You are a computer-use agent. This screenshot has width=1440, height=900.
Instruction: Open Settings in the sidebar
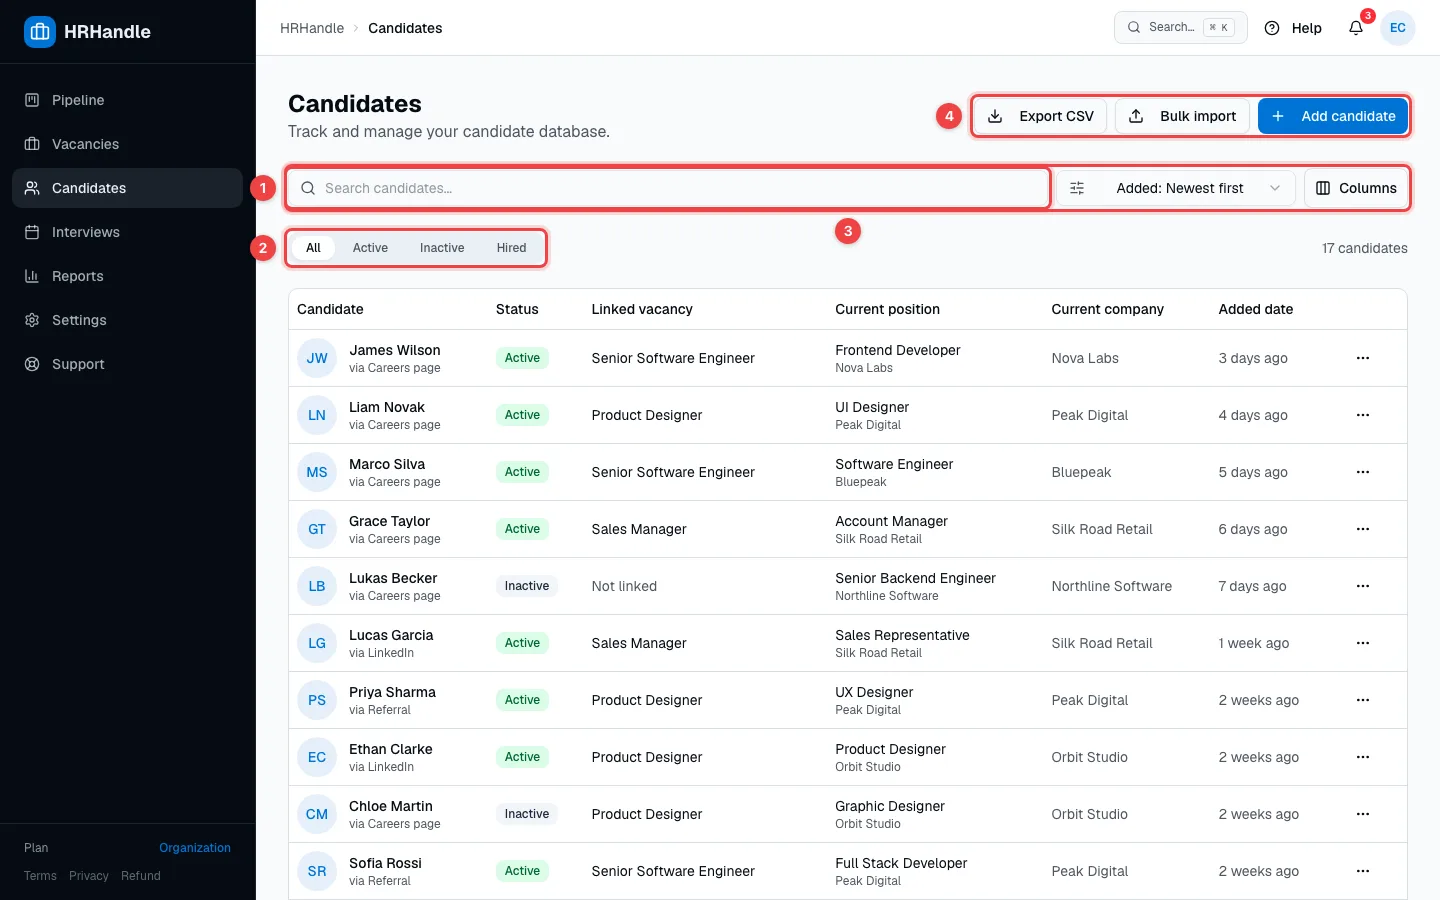[x=127, y=320]
